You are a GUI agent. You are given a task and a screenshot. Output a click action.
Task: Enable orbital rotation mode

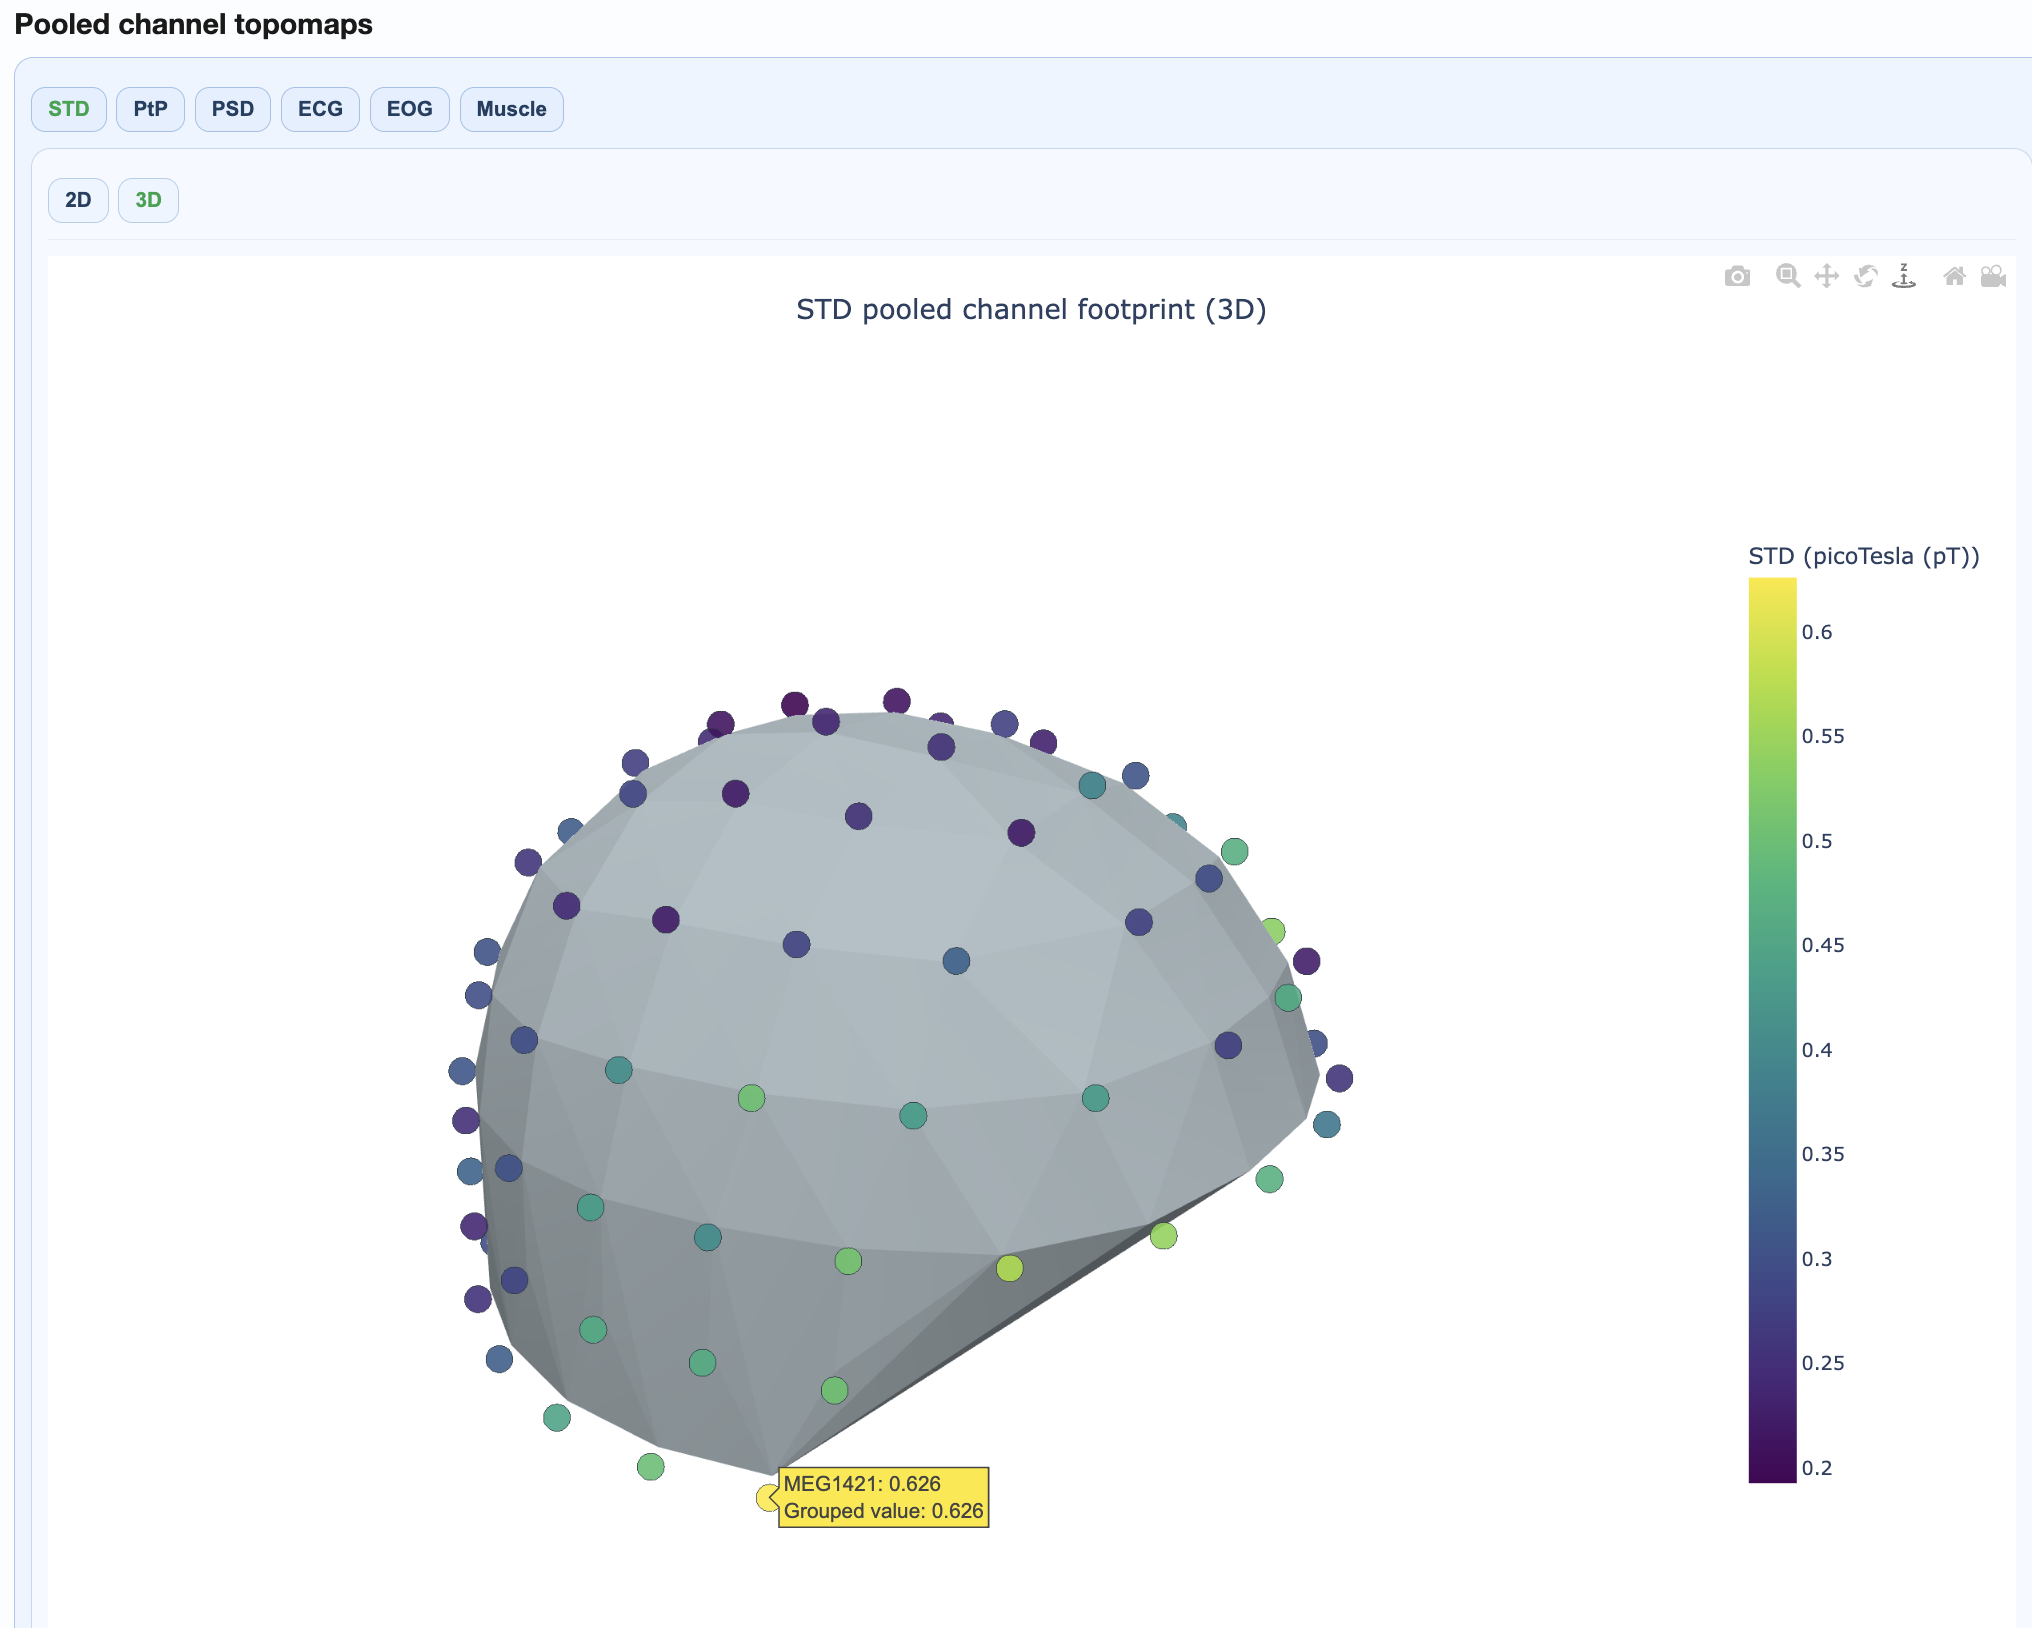tap(1865, 276)
